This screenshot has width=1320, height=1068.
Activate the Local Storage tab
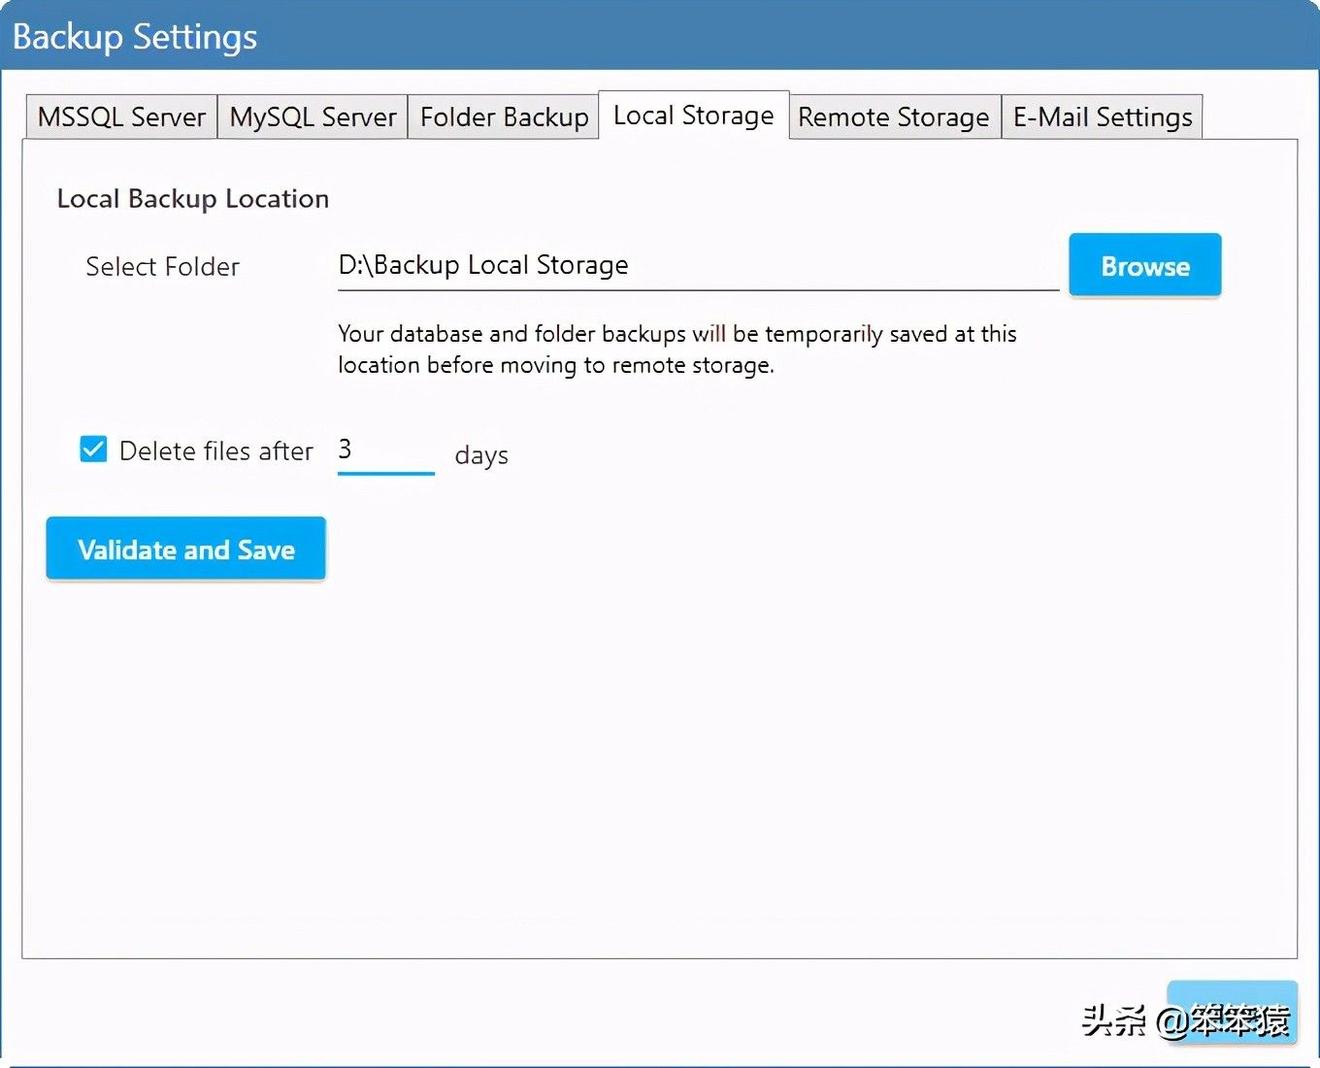693,115
